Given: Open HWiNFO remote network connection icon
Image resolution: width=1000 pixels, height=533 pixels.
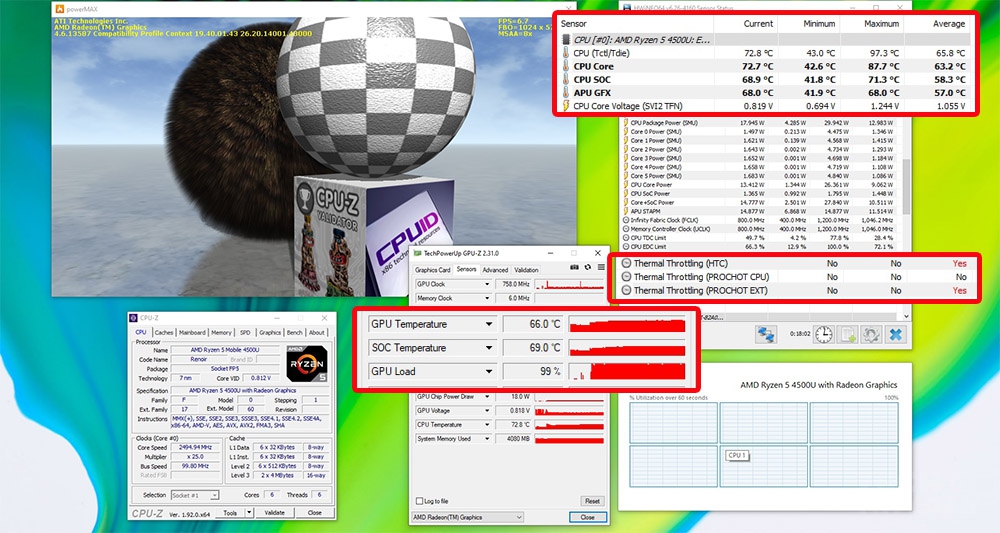Looking at the screenshot, I should pyautogui.click(x=766, y=334).
